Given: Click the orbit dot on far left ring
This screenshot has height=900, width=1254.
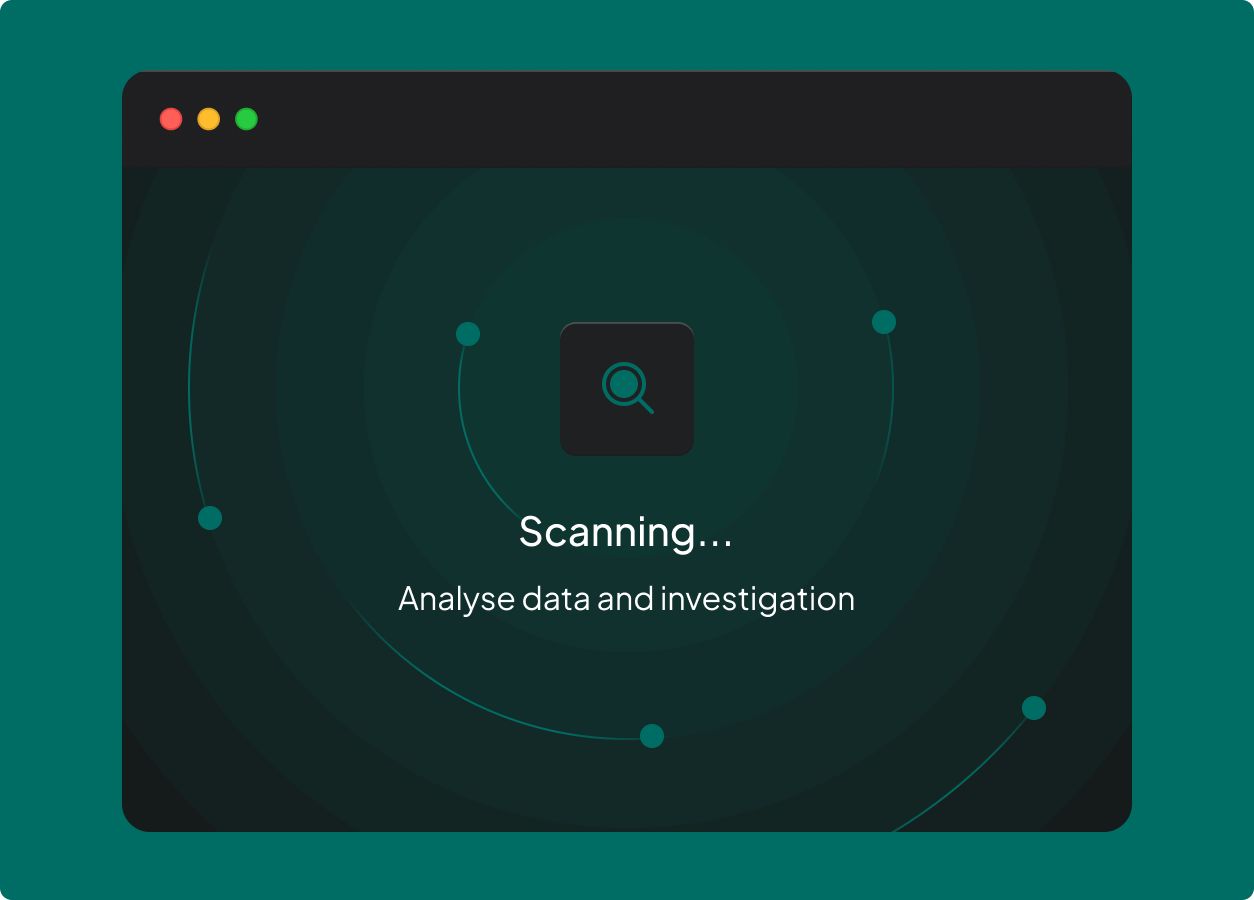Looking at the screenshot, I should 210,518.
